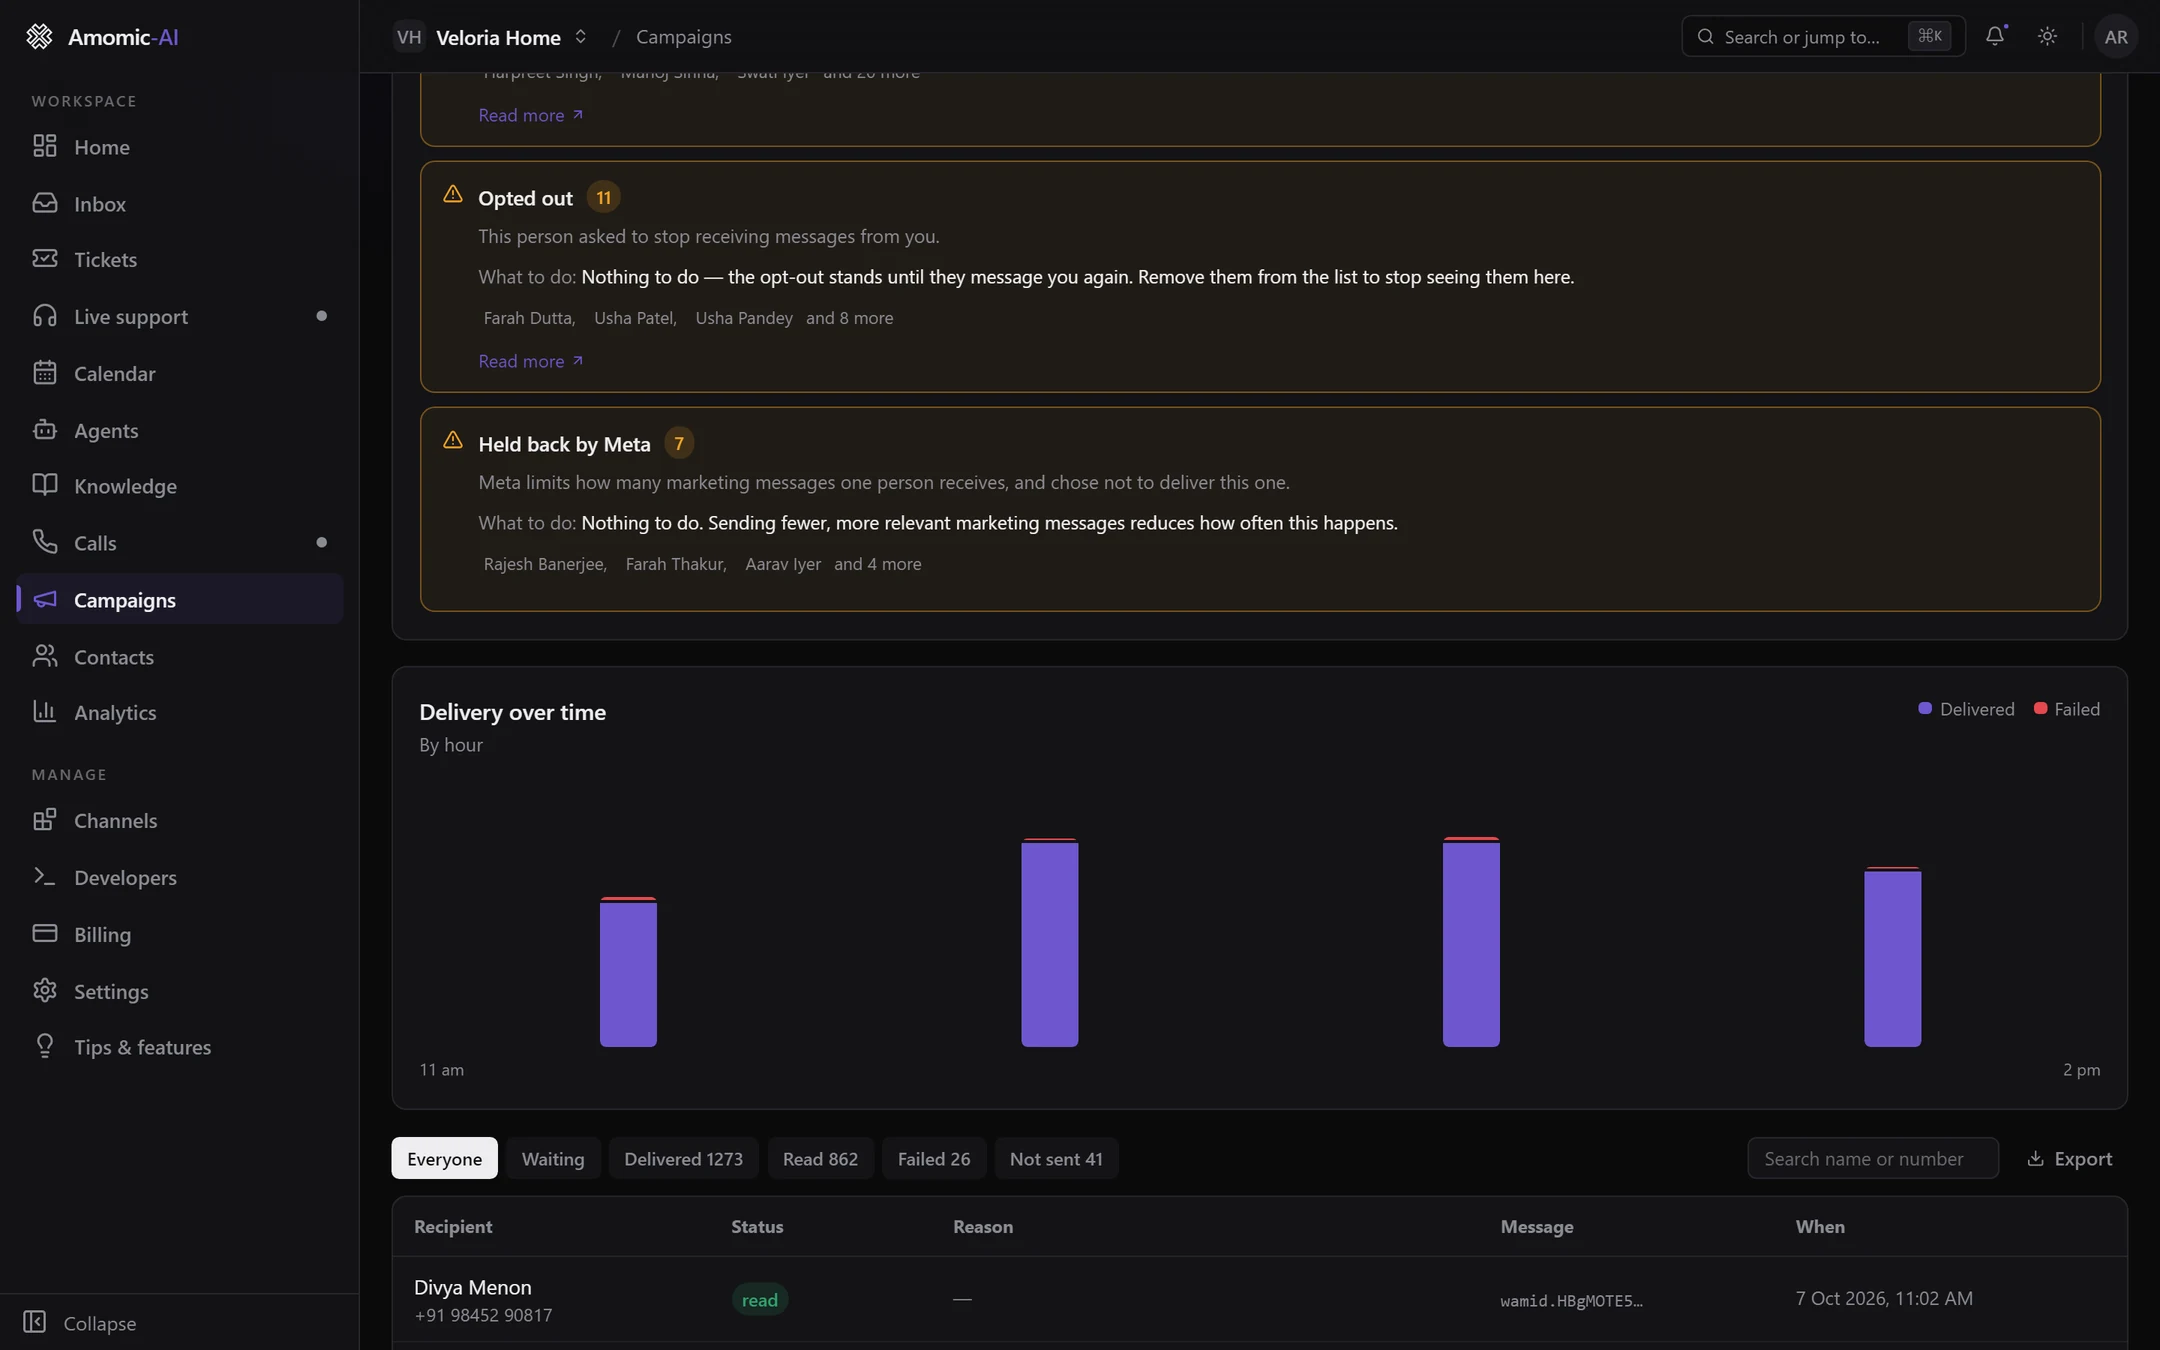The width and height of the screenshot is (2160, 1350).
Task: Click the Amomic-AI logo icon
Action: (39, 37)
